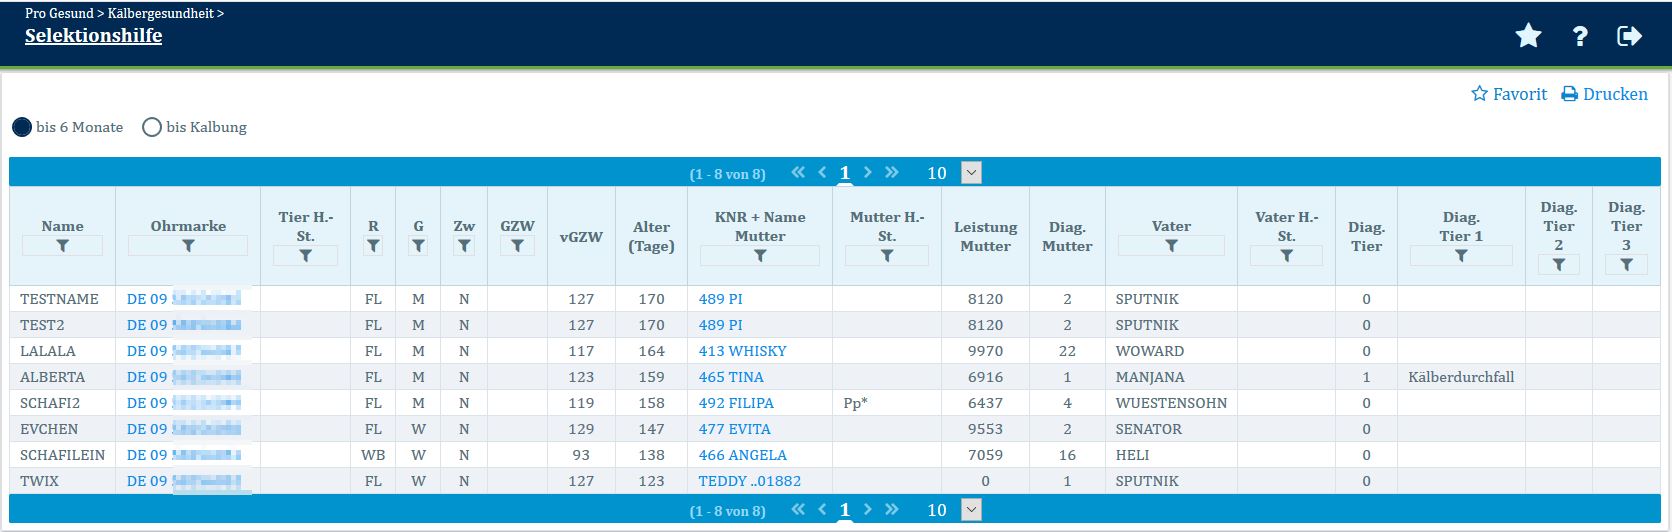This screenshot has height=532, width=1672.
Task: Click filter icon under Vater column
Action: pyautogui.click(x=1171, y=246)
